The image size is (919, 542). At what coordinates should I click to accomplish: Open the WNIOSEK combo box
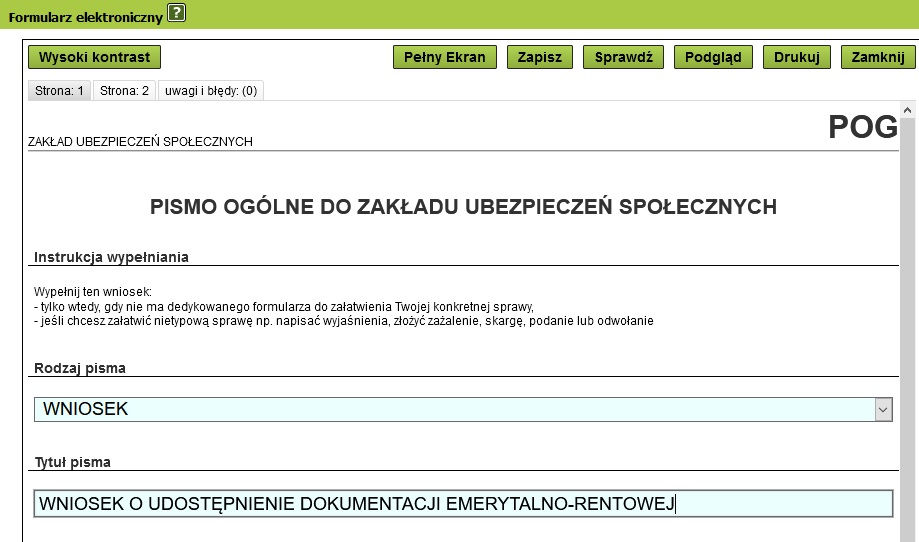[463, 410]
